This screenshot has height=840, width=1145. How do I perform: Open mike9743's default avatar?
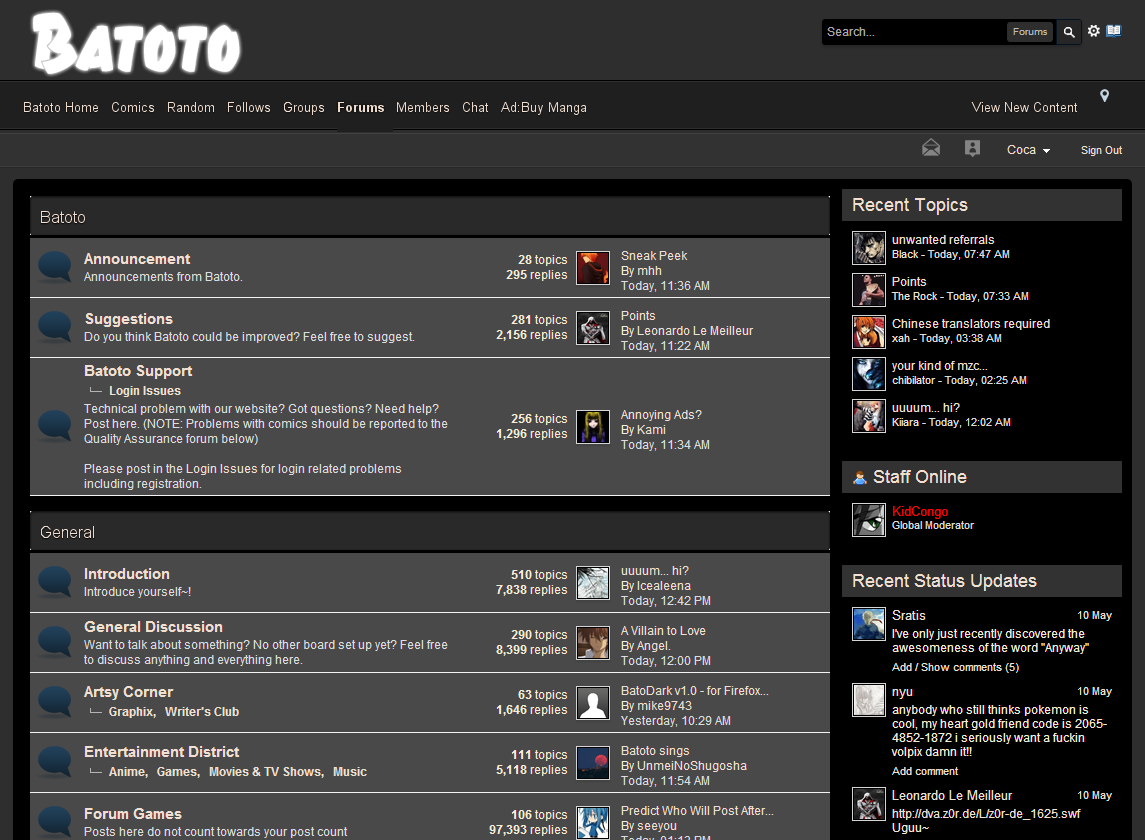[x=593, y=703]
